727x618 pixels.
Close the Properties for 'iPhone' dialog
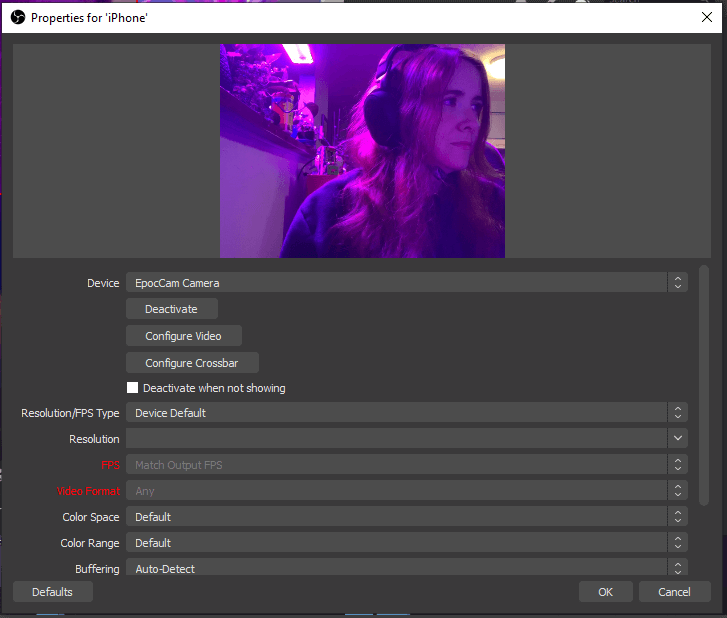pos(707,18)
